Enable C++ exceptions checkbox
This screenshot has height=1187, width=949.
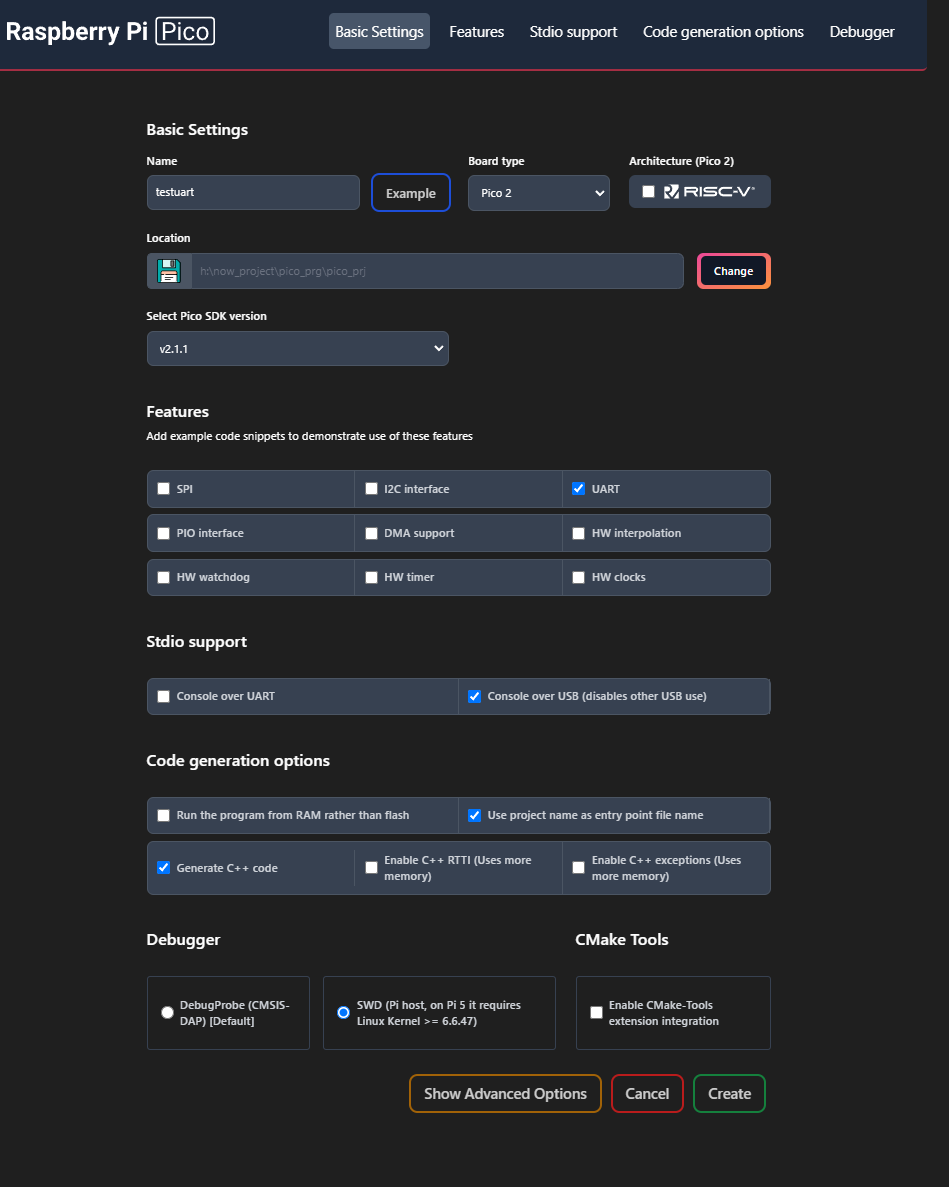579,868
